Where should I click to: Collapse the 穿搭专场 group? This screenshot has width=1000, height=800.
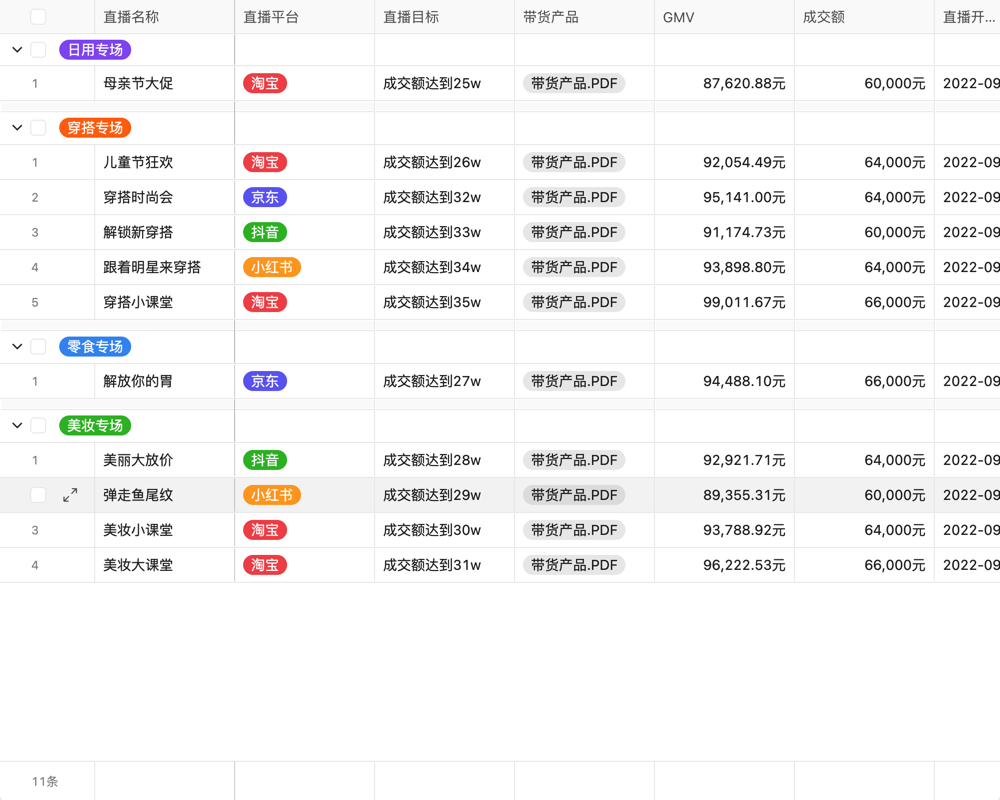[15, 127]
